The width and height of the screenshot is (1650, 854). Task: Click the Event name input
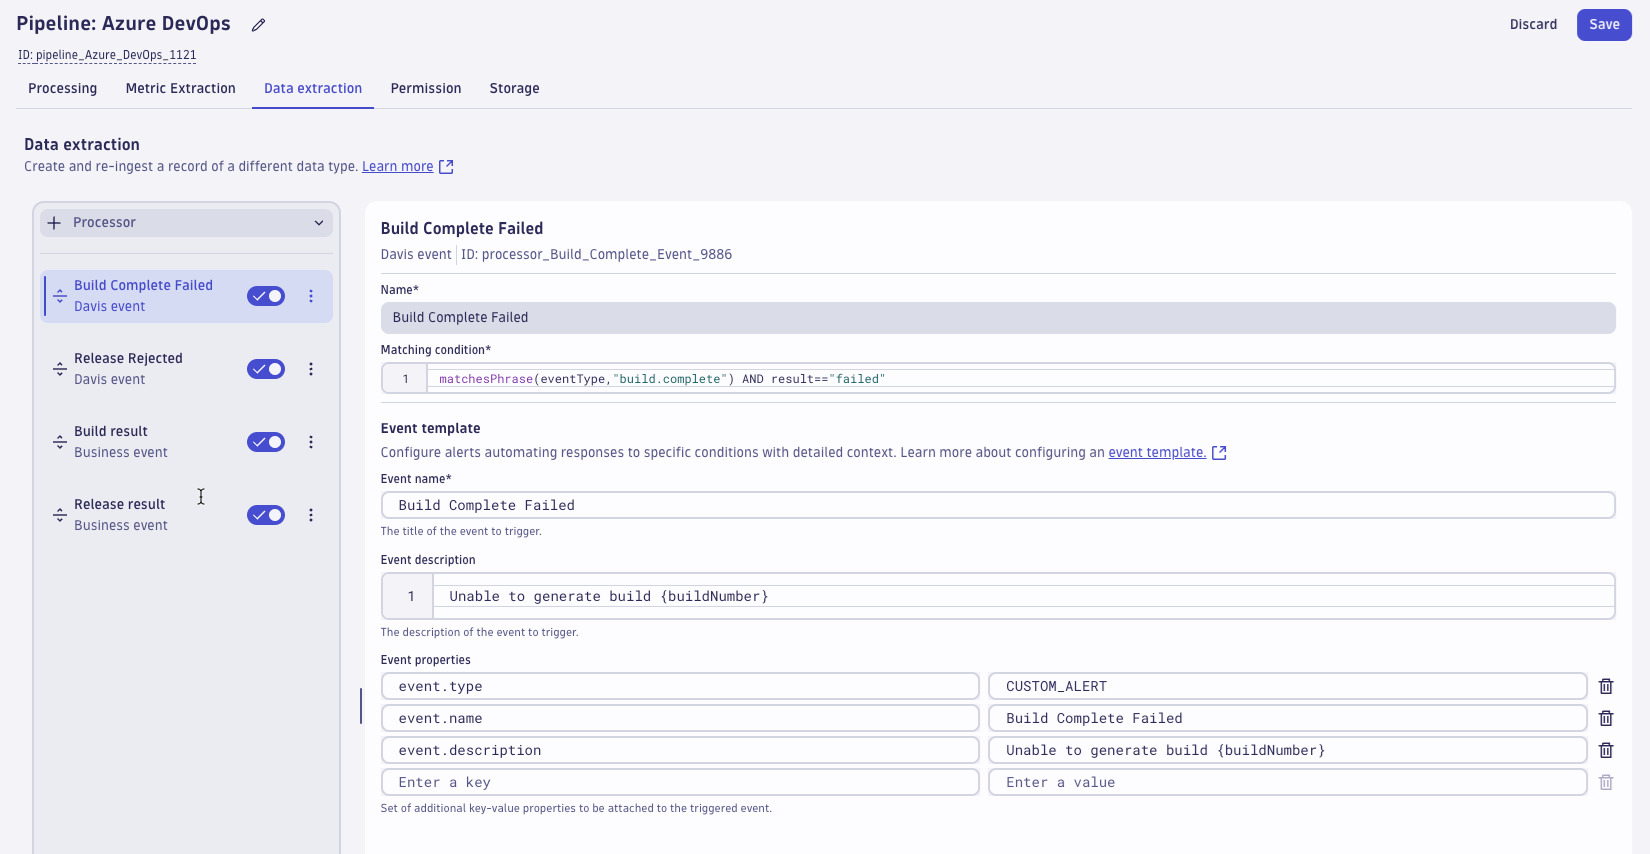(998, 505)
